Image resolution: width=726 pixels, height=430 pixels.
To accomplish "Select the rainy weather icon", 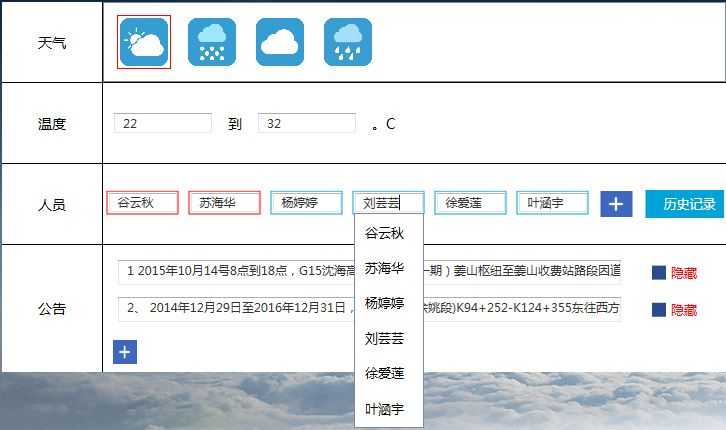I will click(x=348, y=43).
